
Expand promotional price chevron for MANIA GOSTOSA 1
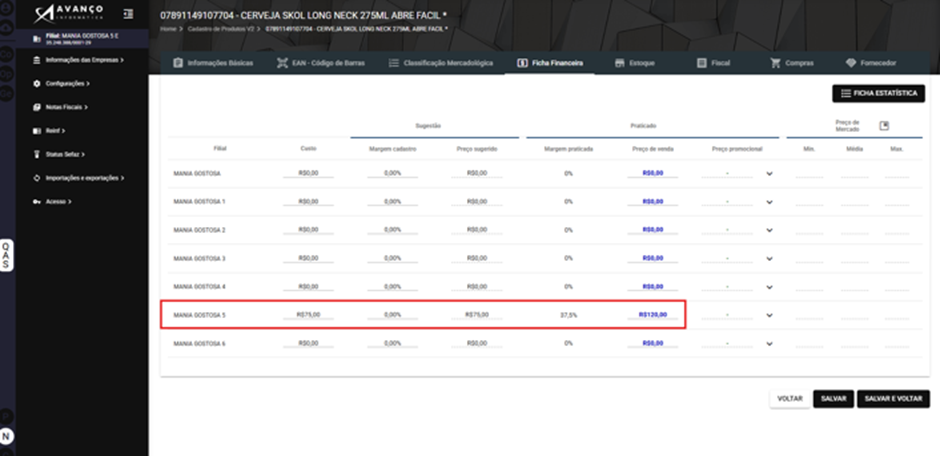tap(769, 202)
